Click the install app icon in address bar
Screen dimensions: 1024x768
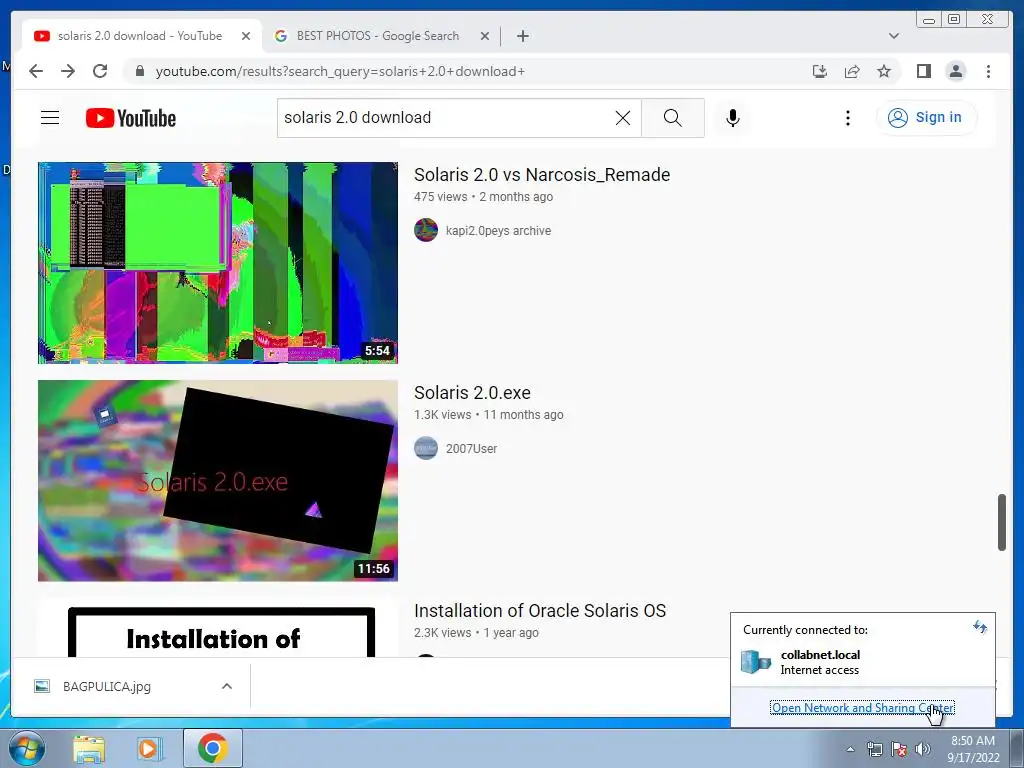(820, 71)
